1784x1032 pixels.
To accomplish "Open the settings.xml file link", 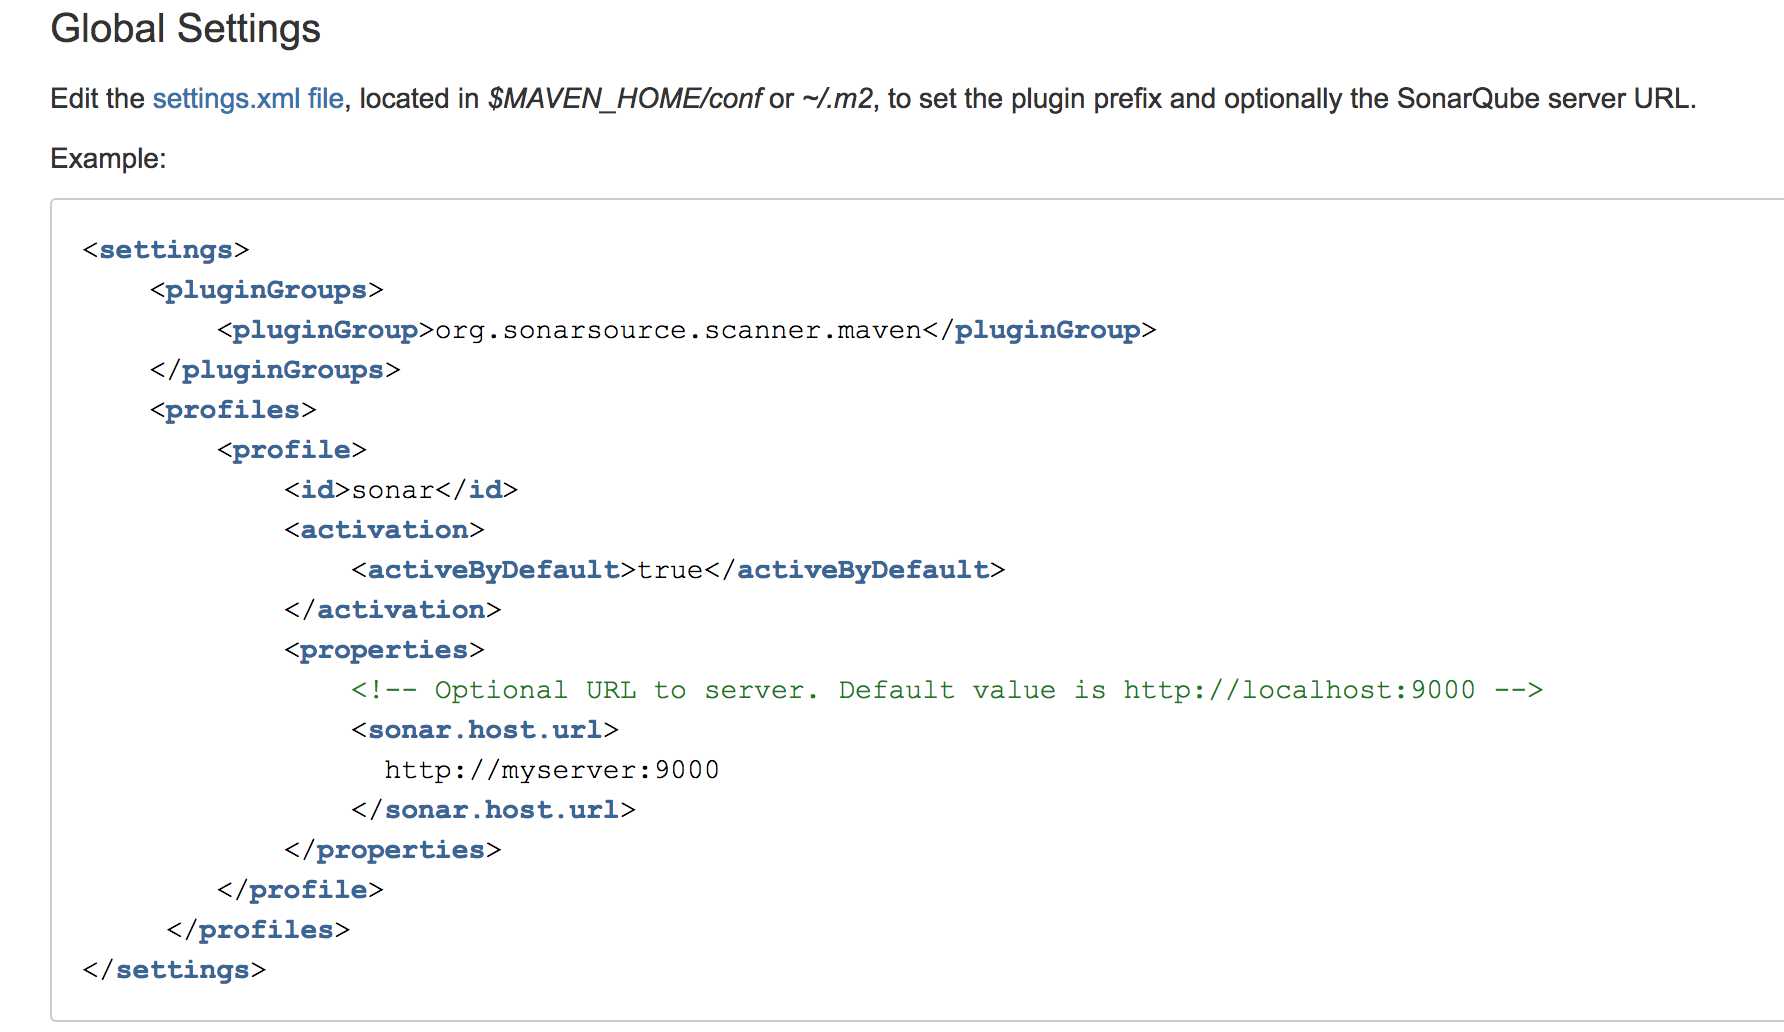I will click(248, 99).
